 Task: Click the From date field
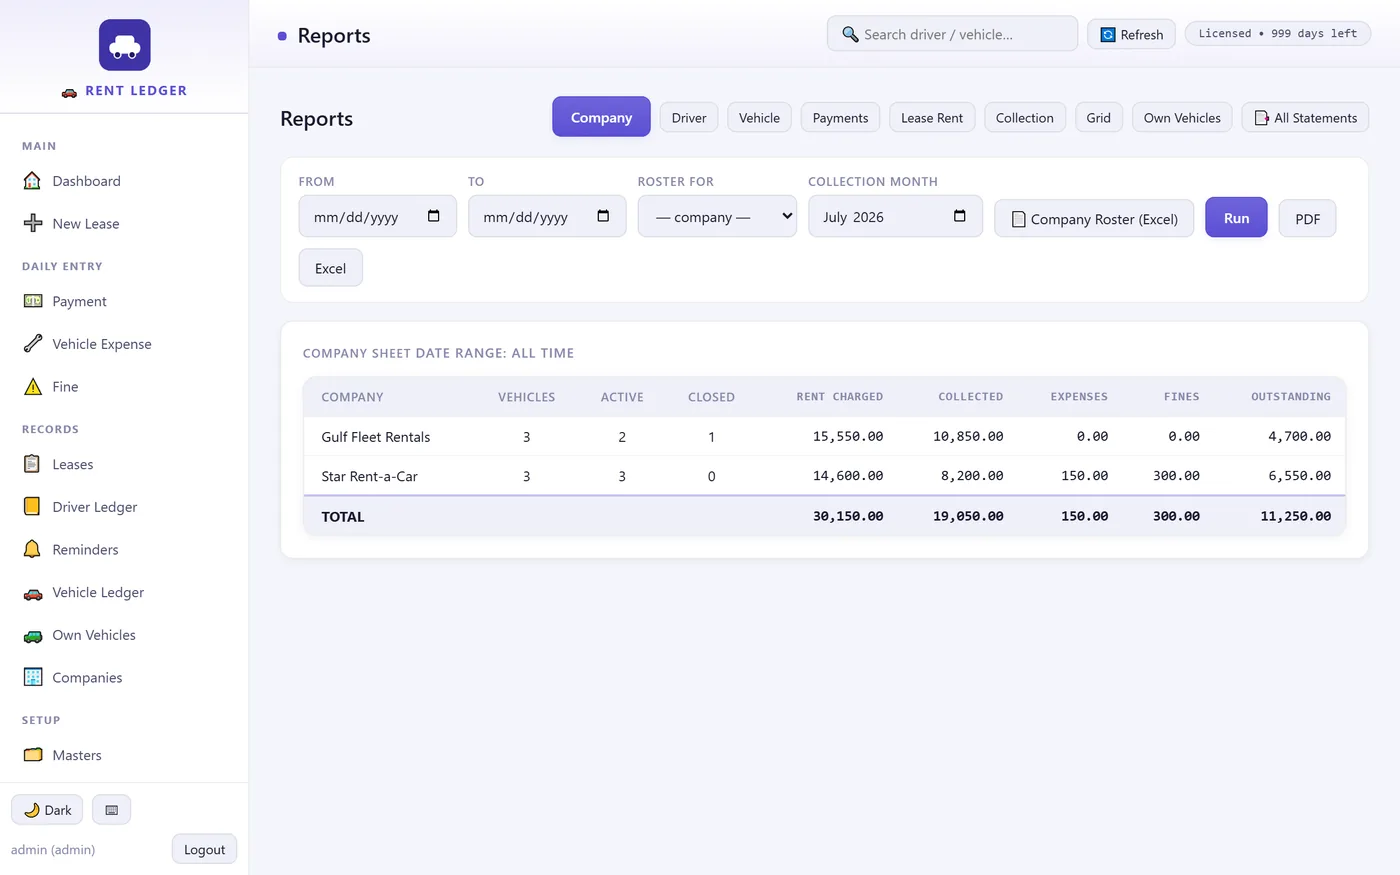[377, 216]
